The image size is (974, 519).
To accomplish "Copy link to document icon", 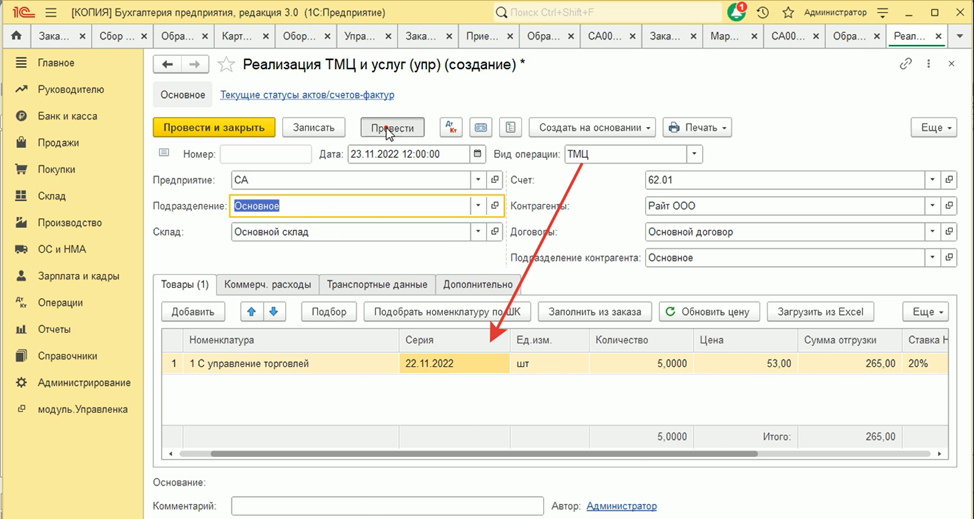I will pos(906,64).
